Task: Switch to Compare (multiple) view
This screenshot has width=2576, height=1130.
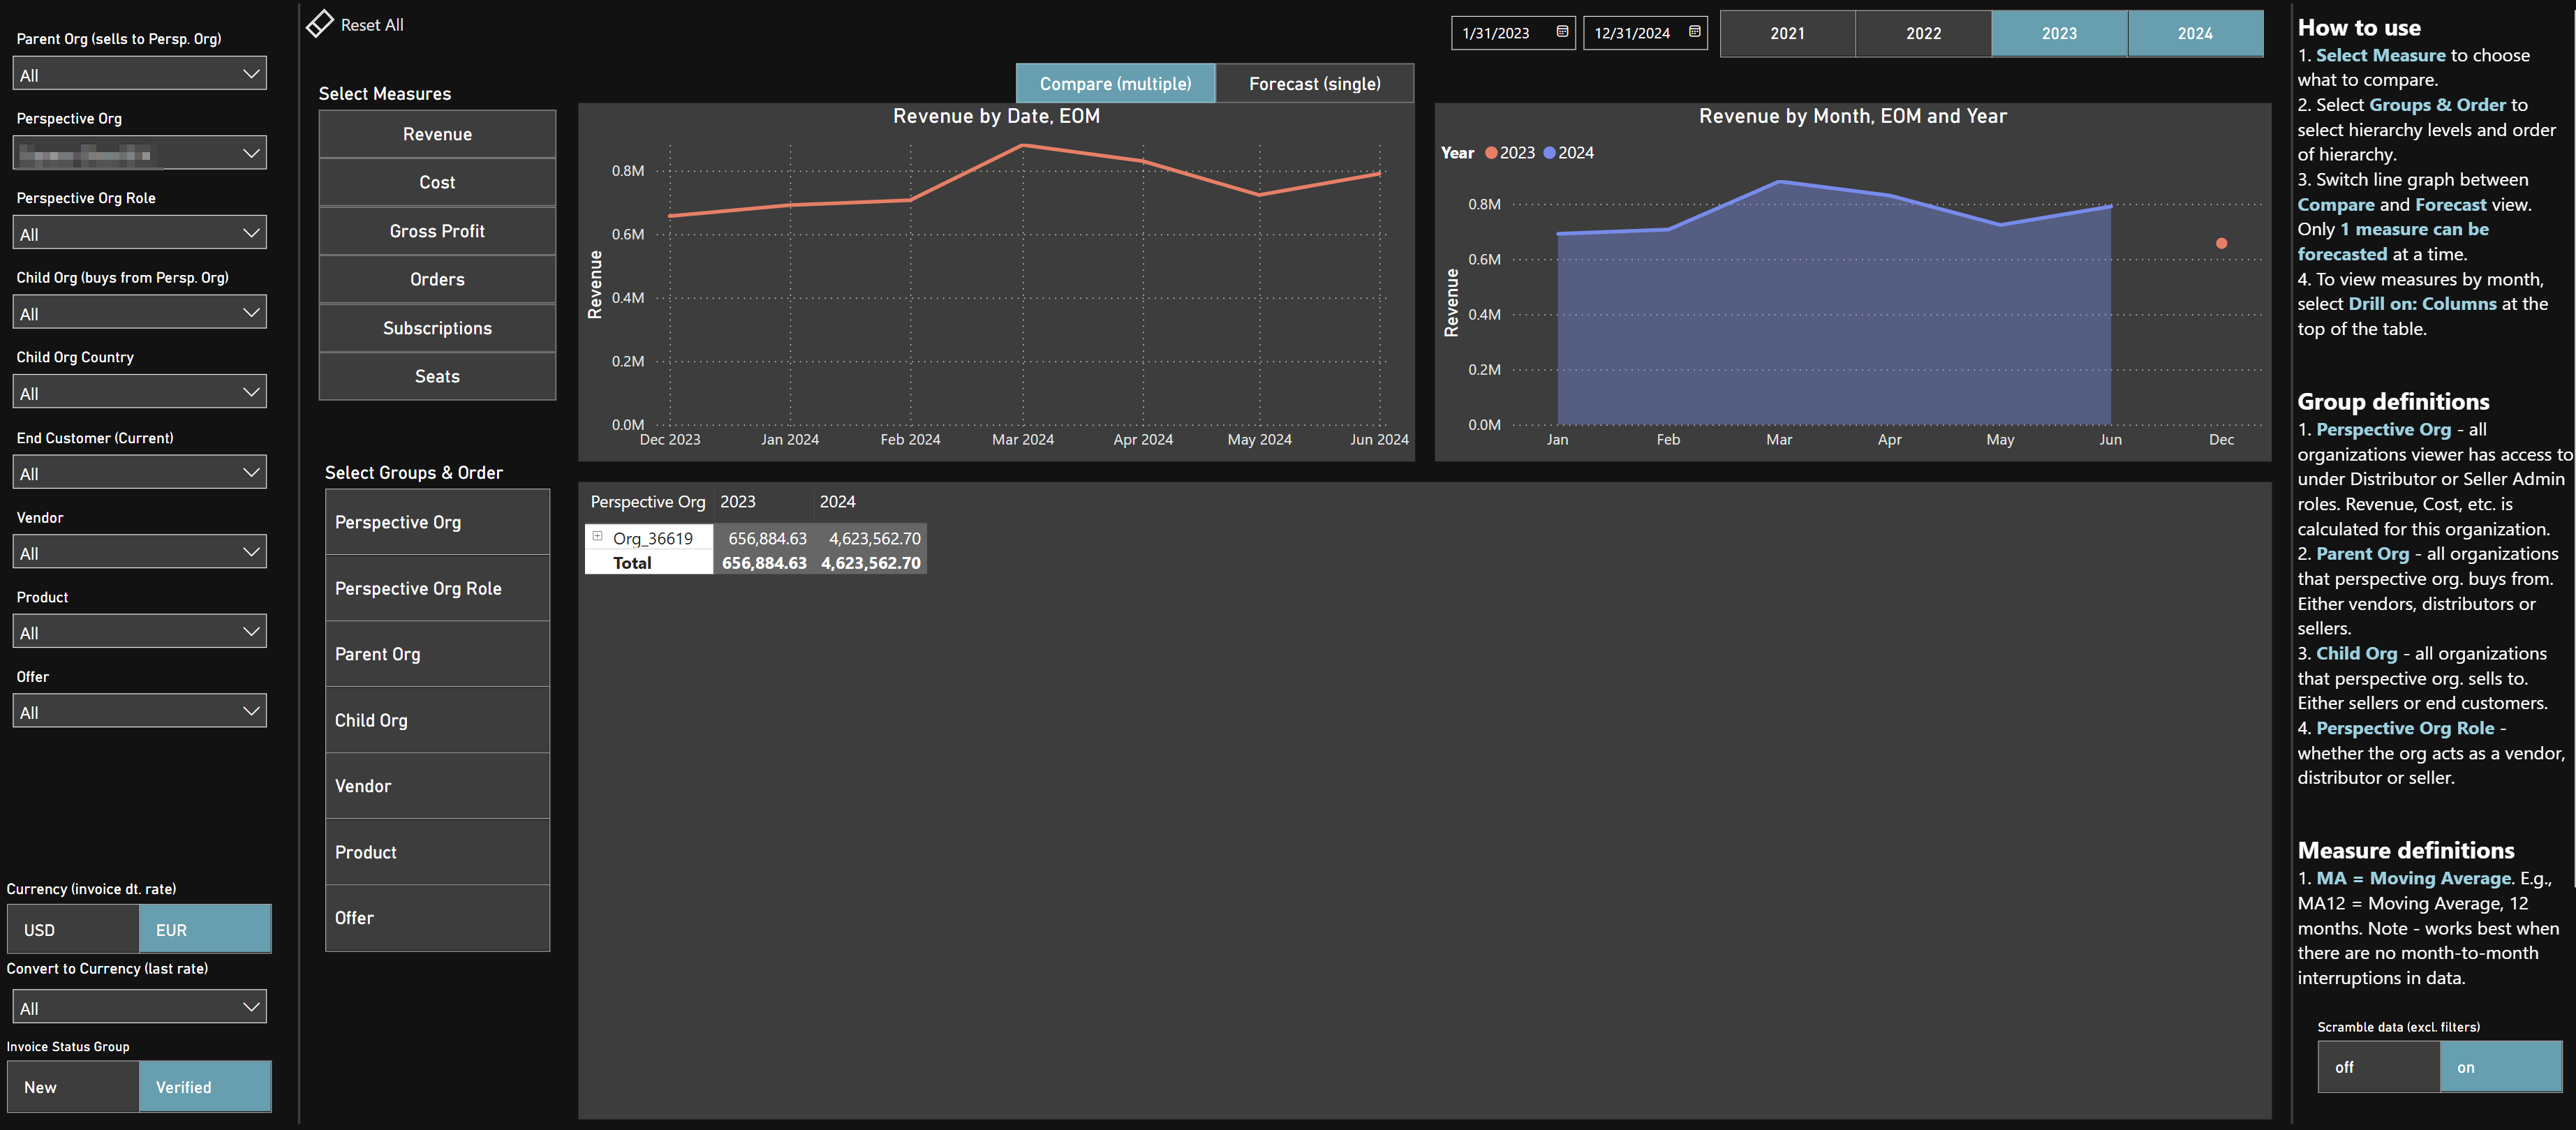Action: pos(1115,84)
